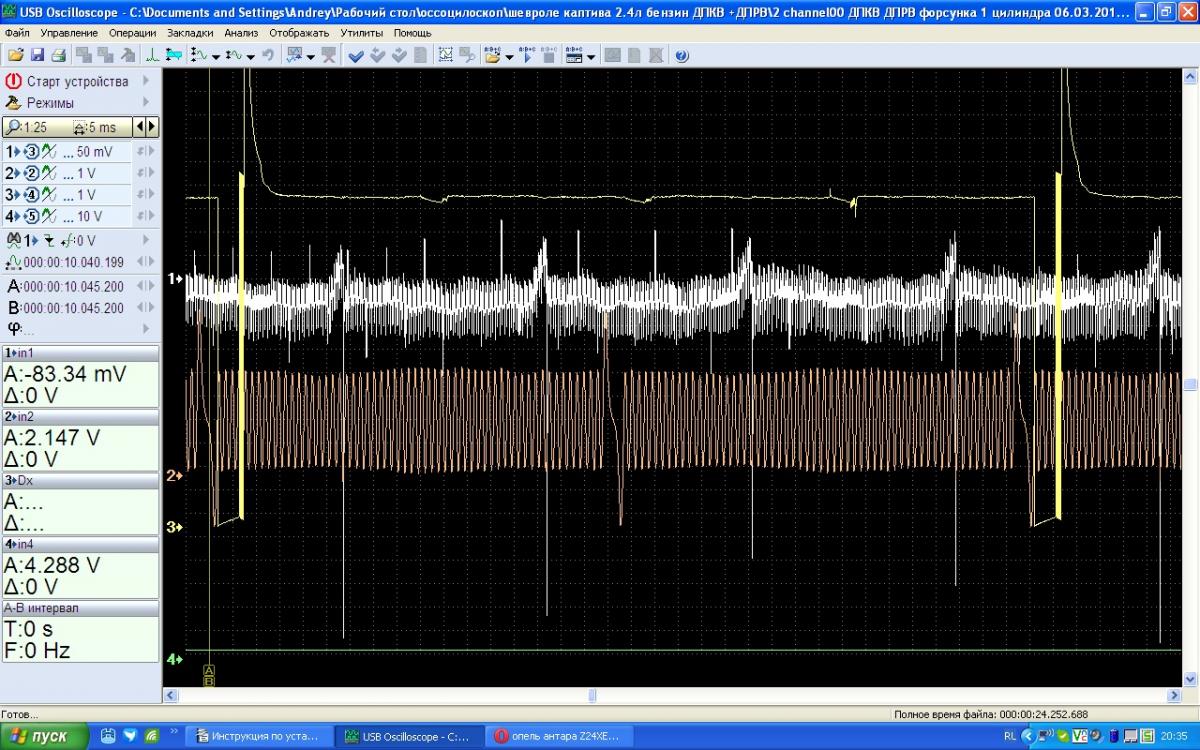Screen dimensions: 1200x750
Task: Click the channel 3 zero-level marker on graph
Action: pyautogui.click(x=174, y=526)
